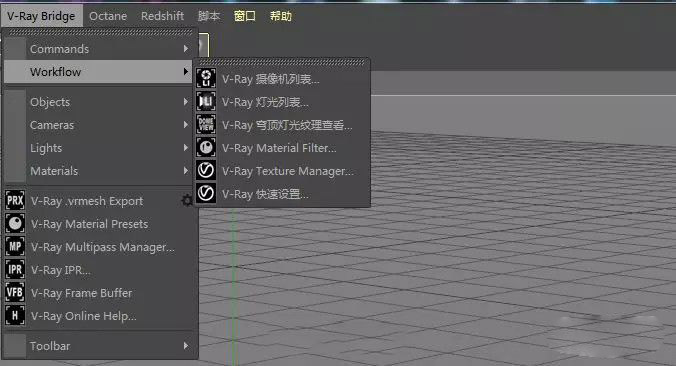Select V-Ray 摄像机列表 entry

point(282,79)
